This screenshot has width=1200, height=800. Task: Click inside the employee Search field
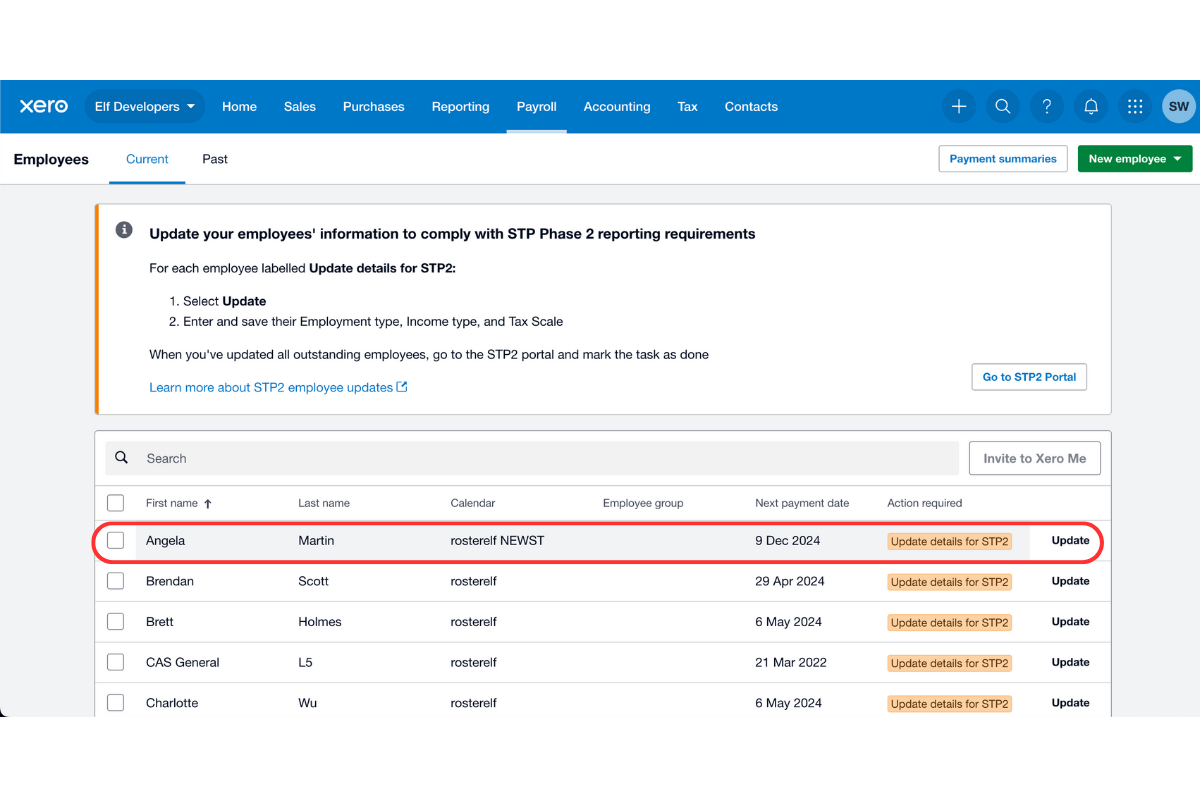[x=400, y=457]
